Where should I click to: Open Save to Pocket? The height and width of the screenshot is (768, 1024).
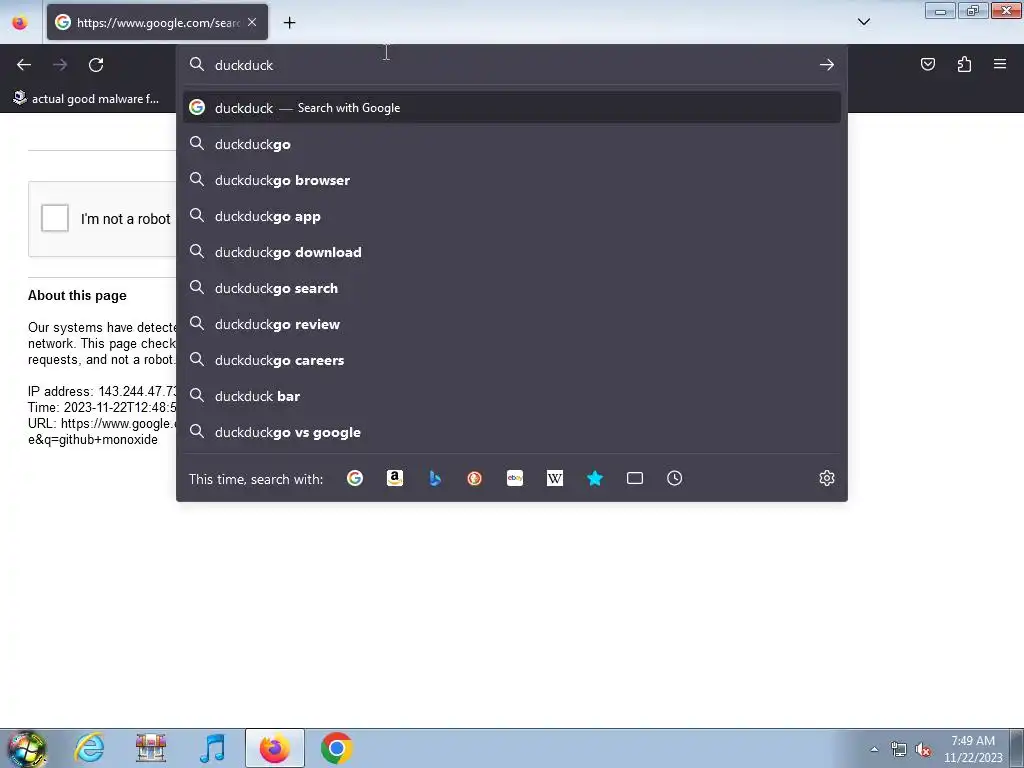point(927,64)
